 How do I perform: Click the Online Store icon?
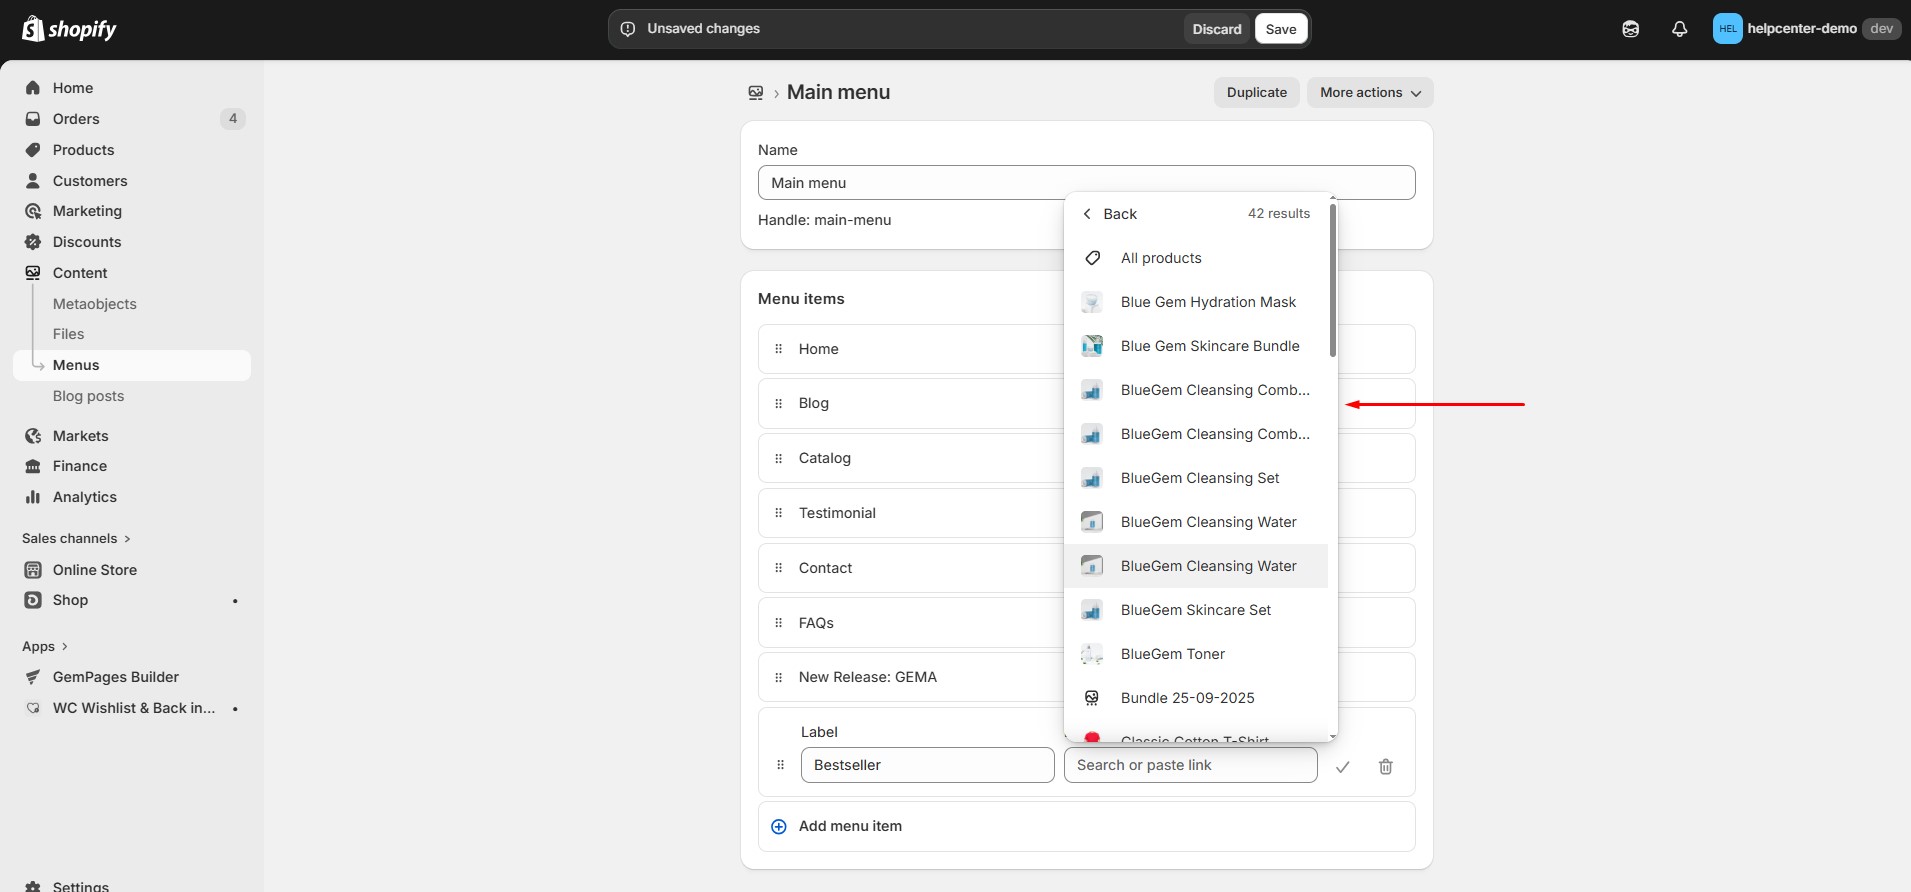[33, 570]
